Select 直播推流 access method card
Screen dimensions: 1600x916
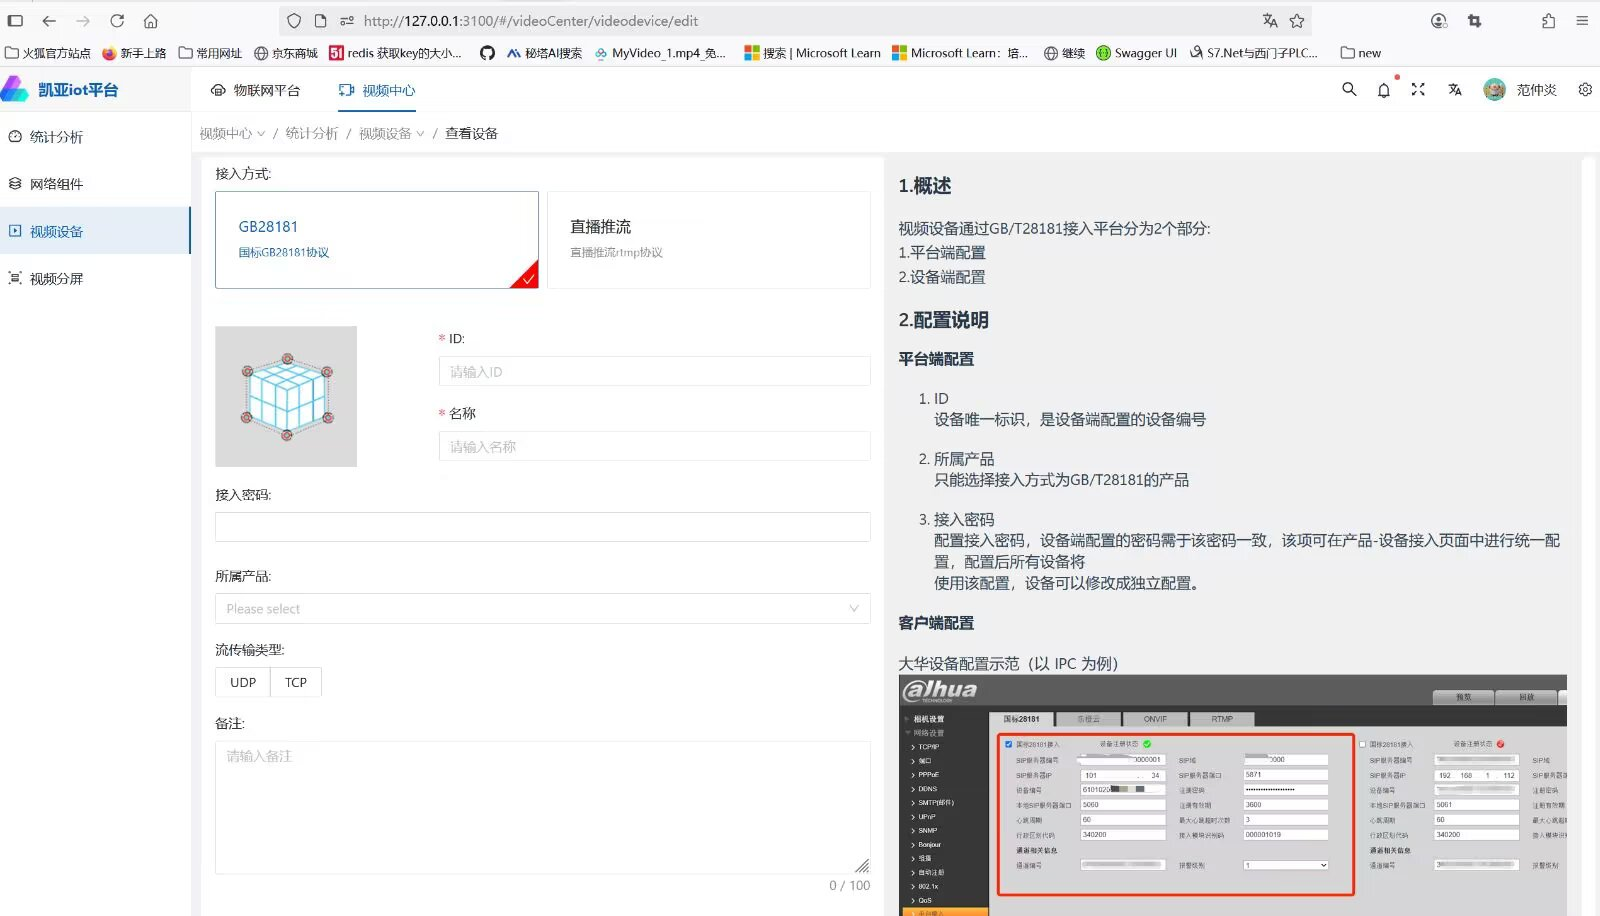[708, 240]
